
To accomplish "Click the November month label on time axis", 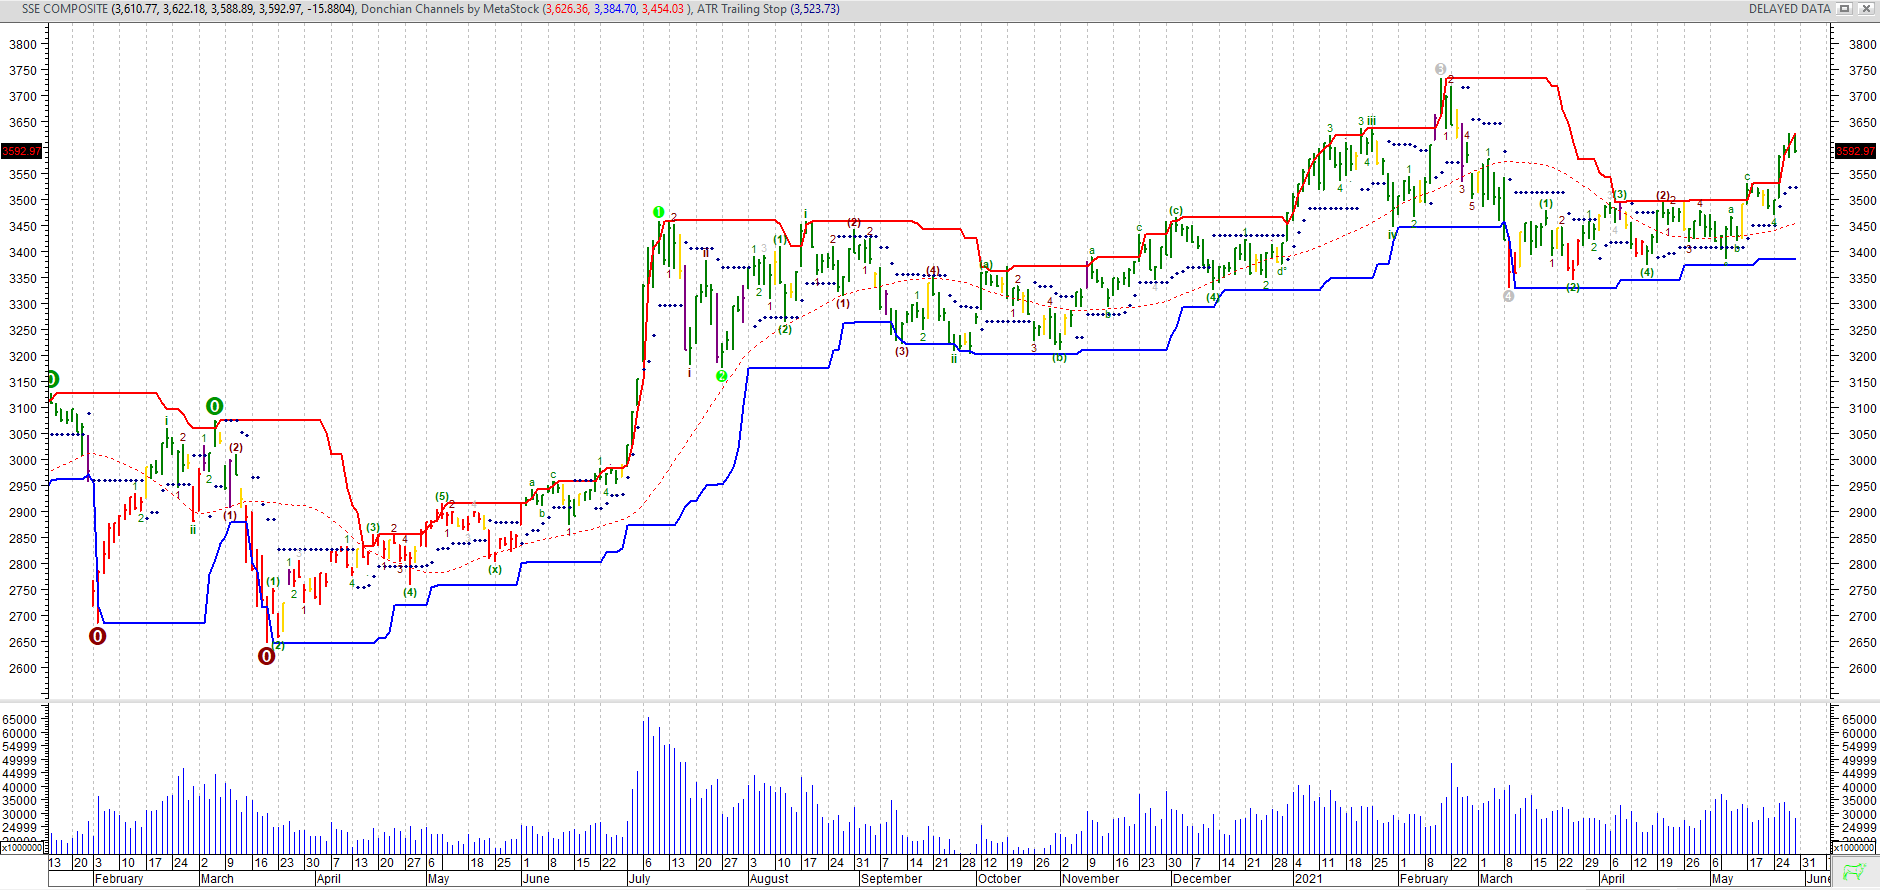I will point(1090,879).
